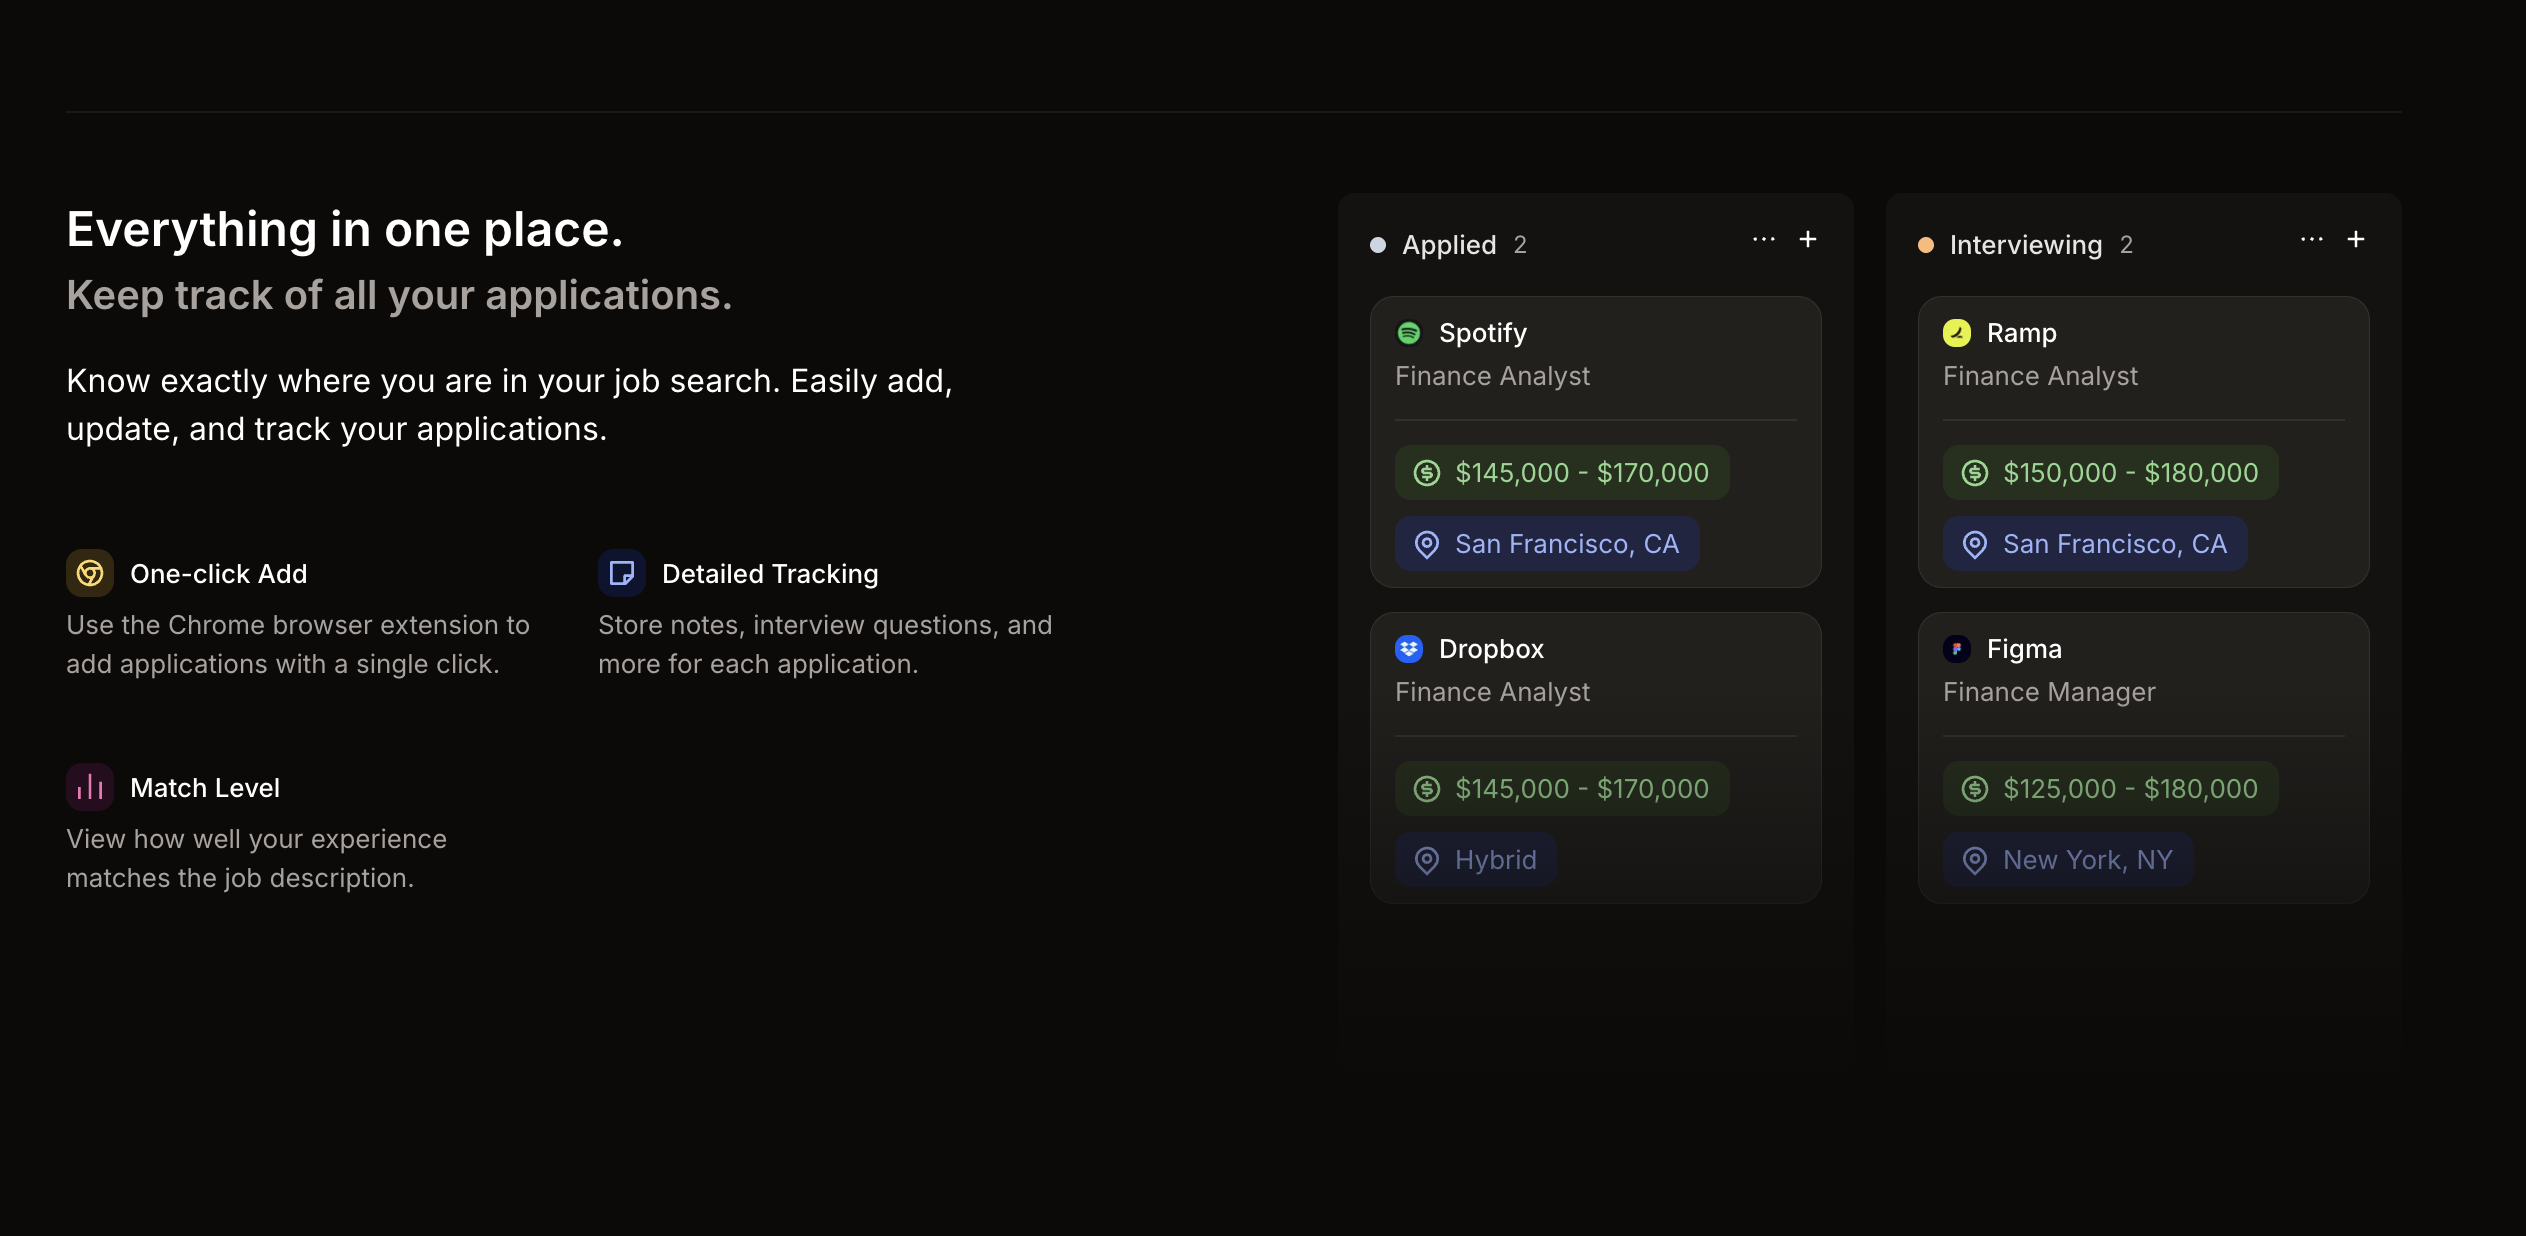The image size is (2526, 1236).
Task: Click the Interviewing orange status dot
Action: tap(1926, 245)
